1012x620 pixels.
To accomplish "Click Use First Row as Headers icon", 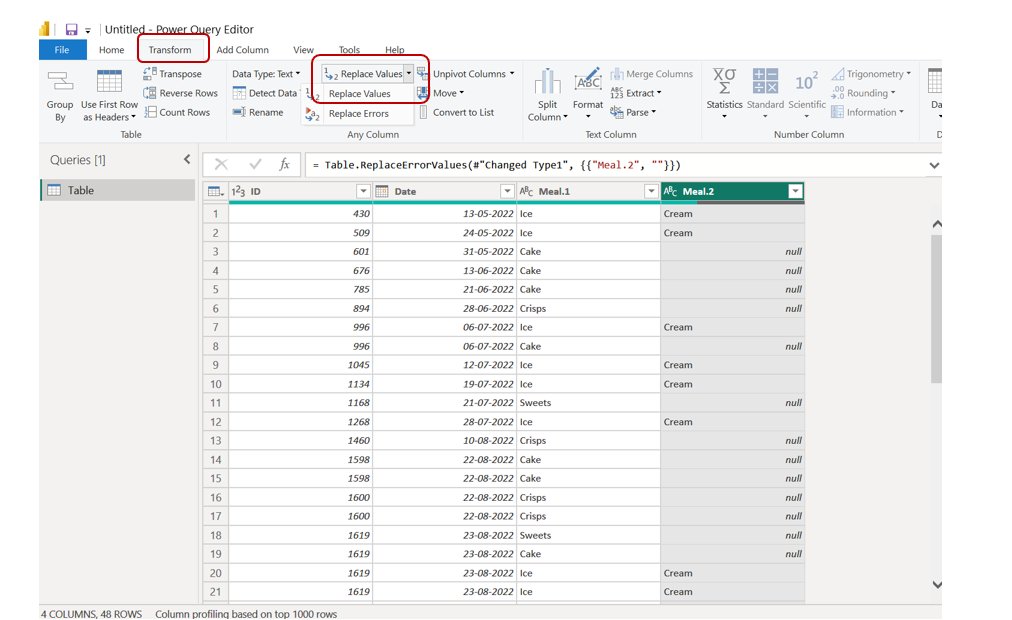I will 109,81.
